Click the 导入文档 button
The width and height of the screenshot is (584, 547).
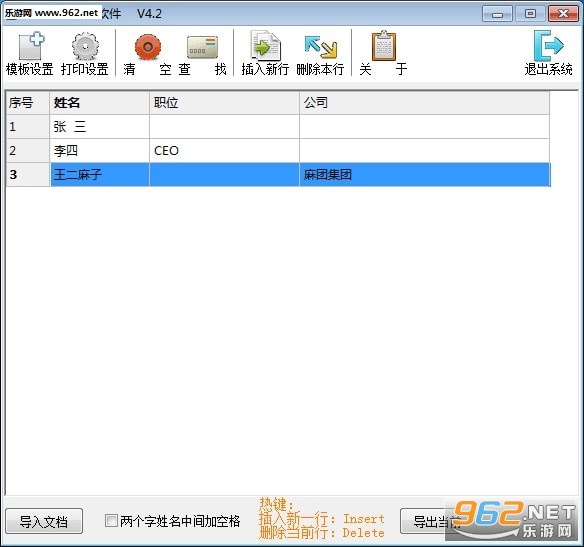(44, 521)
